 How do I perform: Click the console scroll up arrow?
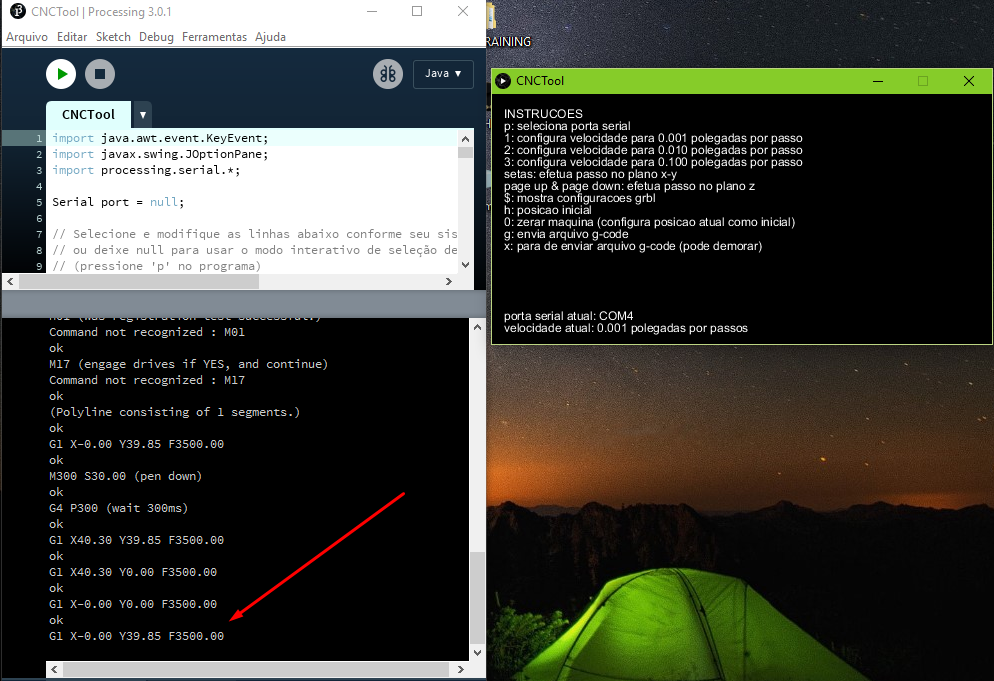(x=477, y=327)
